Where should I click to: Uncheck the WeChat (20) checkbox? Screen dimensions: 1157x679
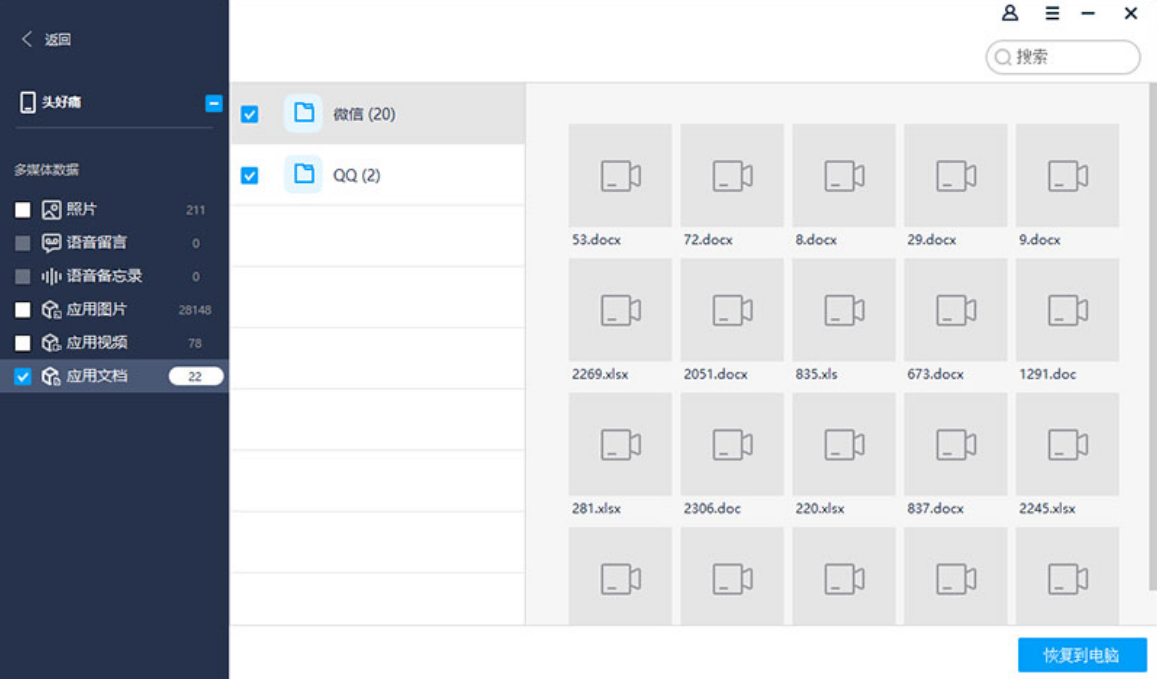tap(249, 114)
